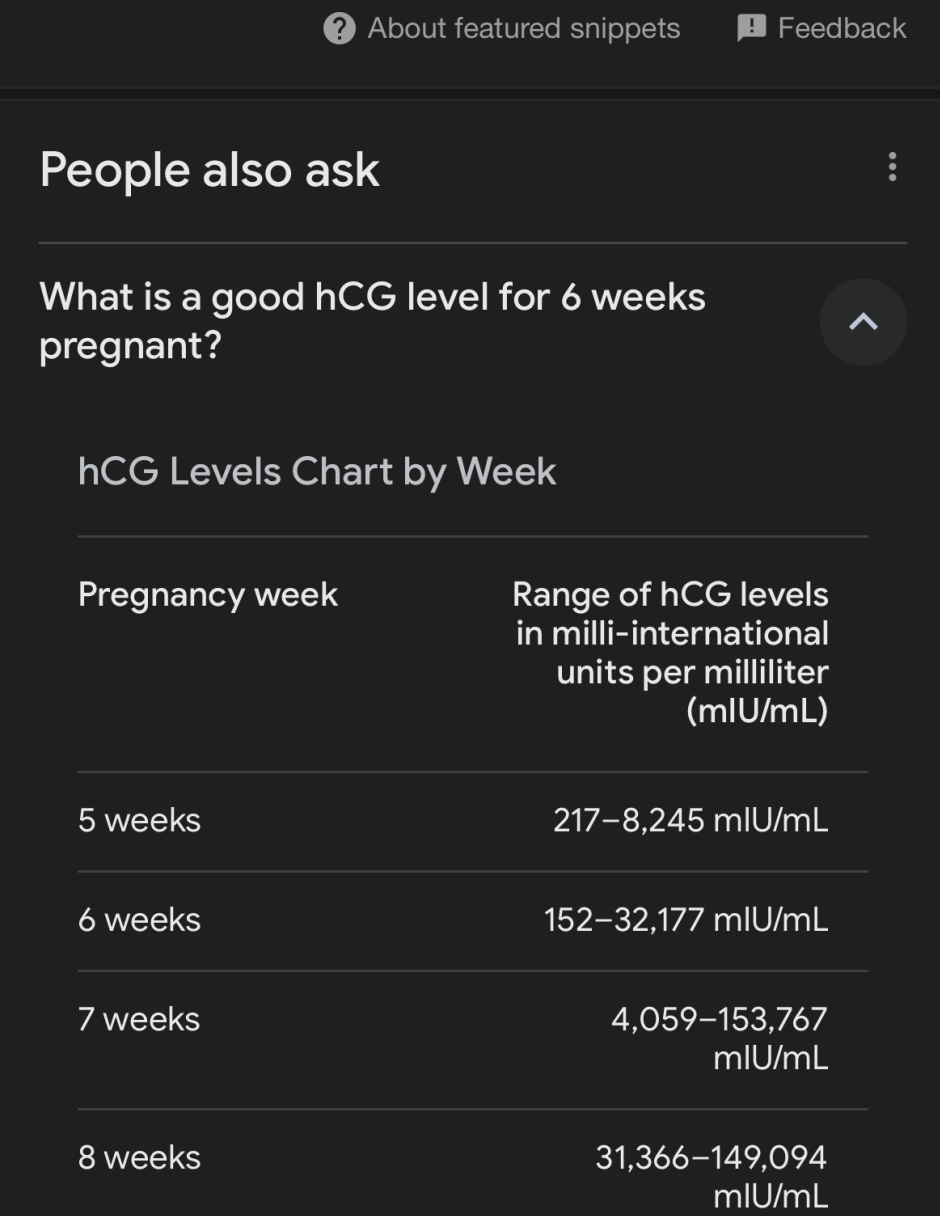Image resolution: width=940 pixels, height=1216 pixels.
Task: Open the About featured snippets link
Action: pyautogui.click(x=523, y=28)
